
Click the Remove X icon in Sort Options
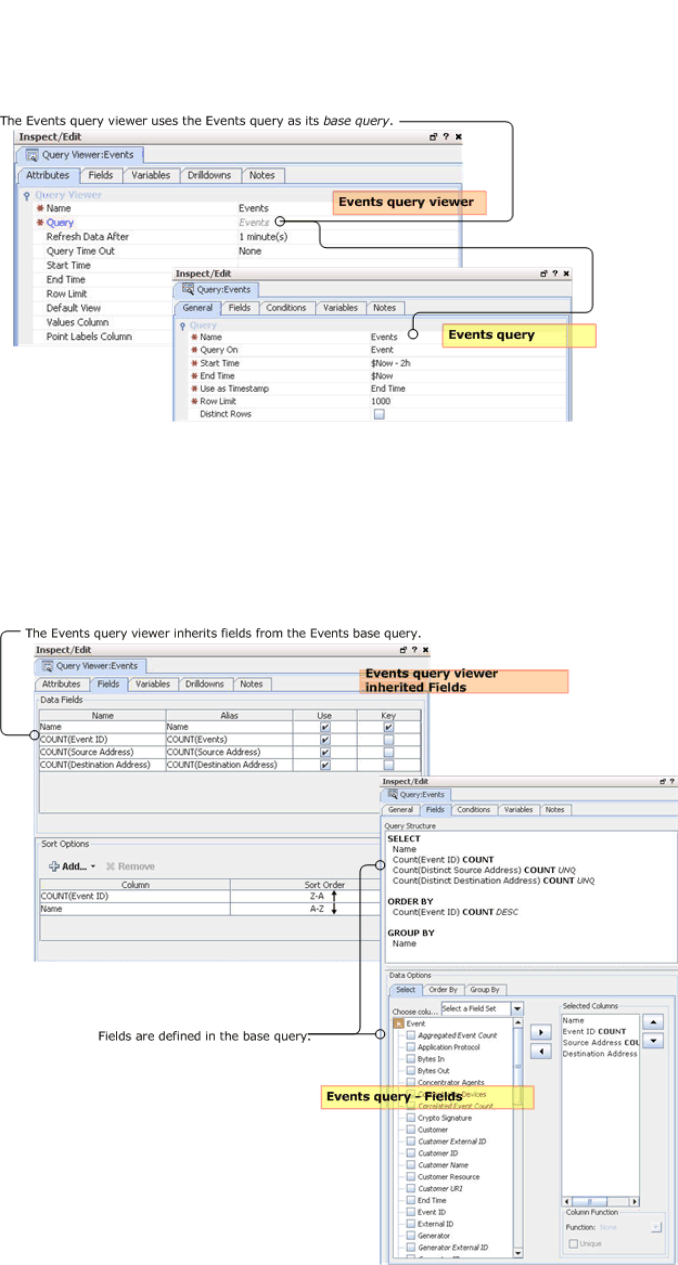(x=110, y=866)
